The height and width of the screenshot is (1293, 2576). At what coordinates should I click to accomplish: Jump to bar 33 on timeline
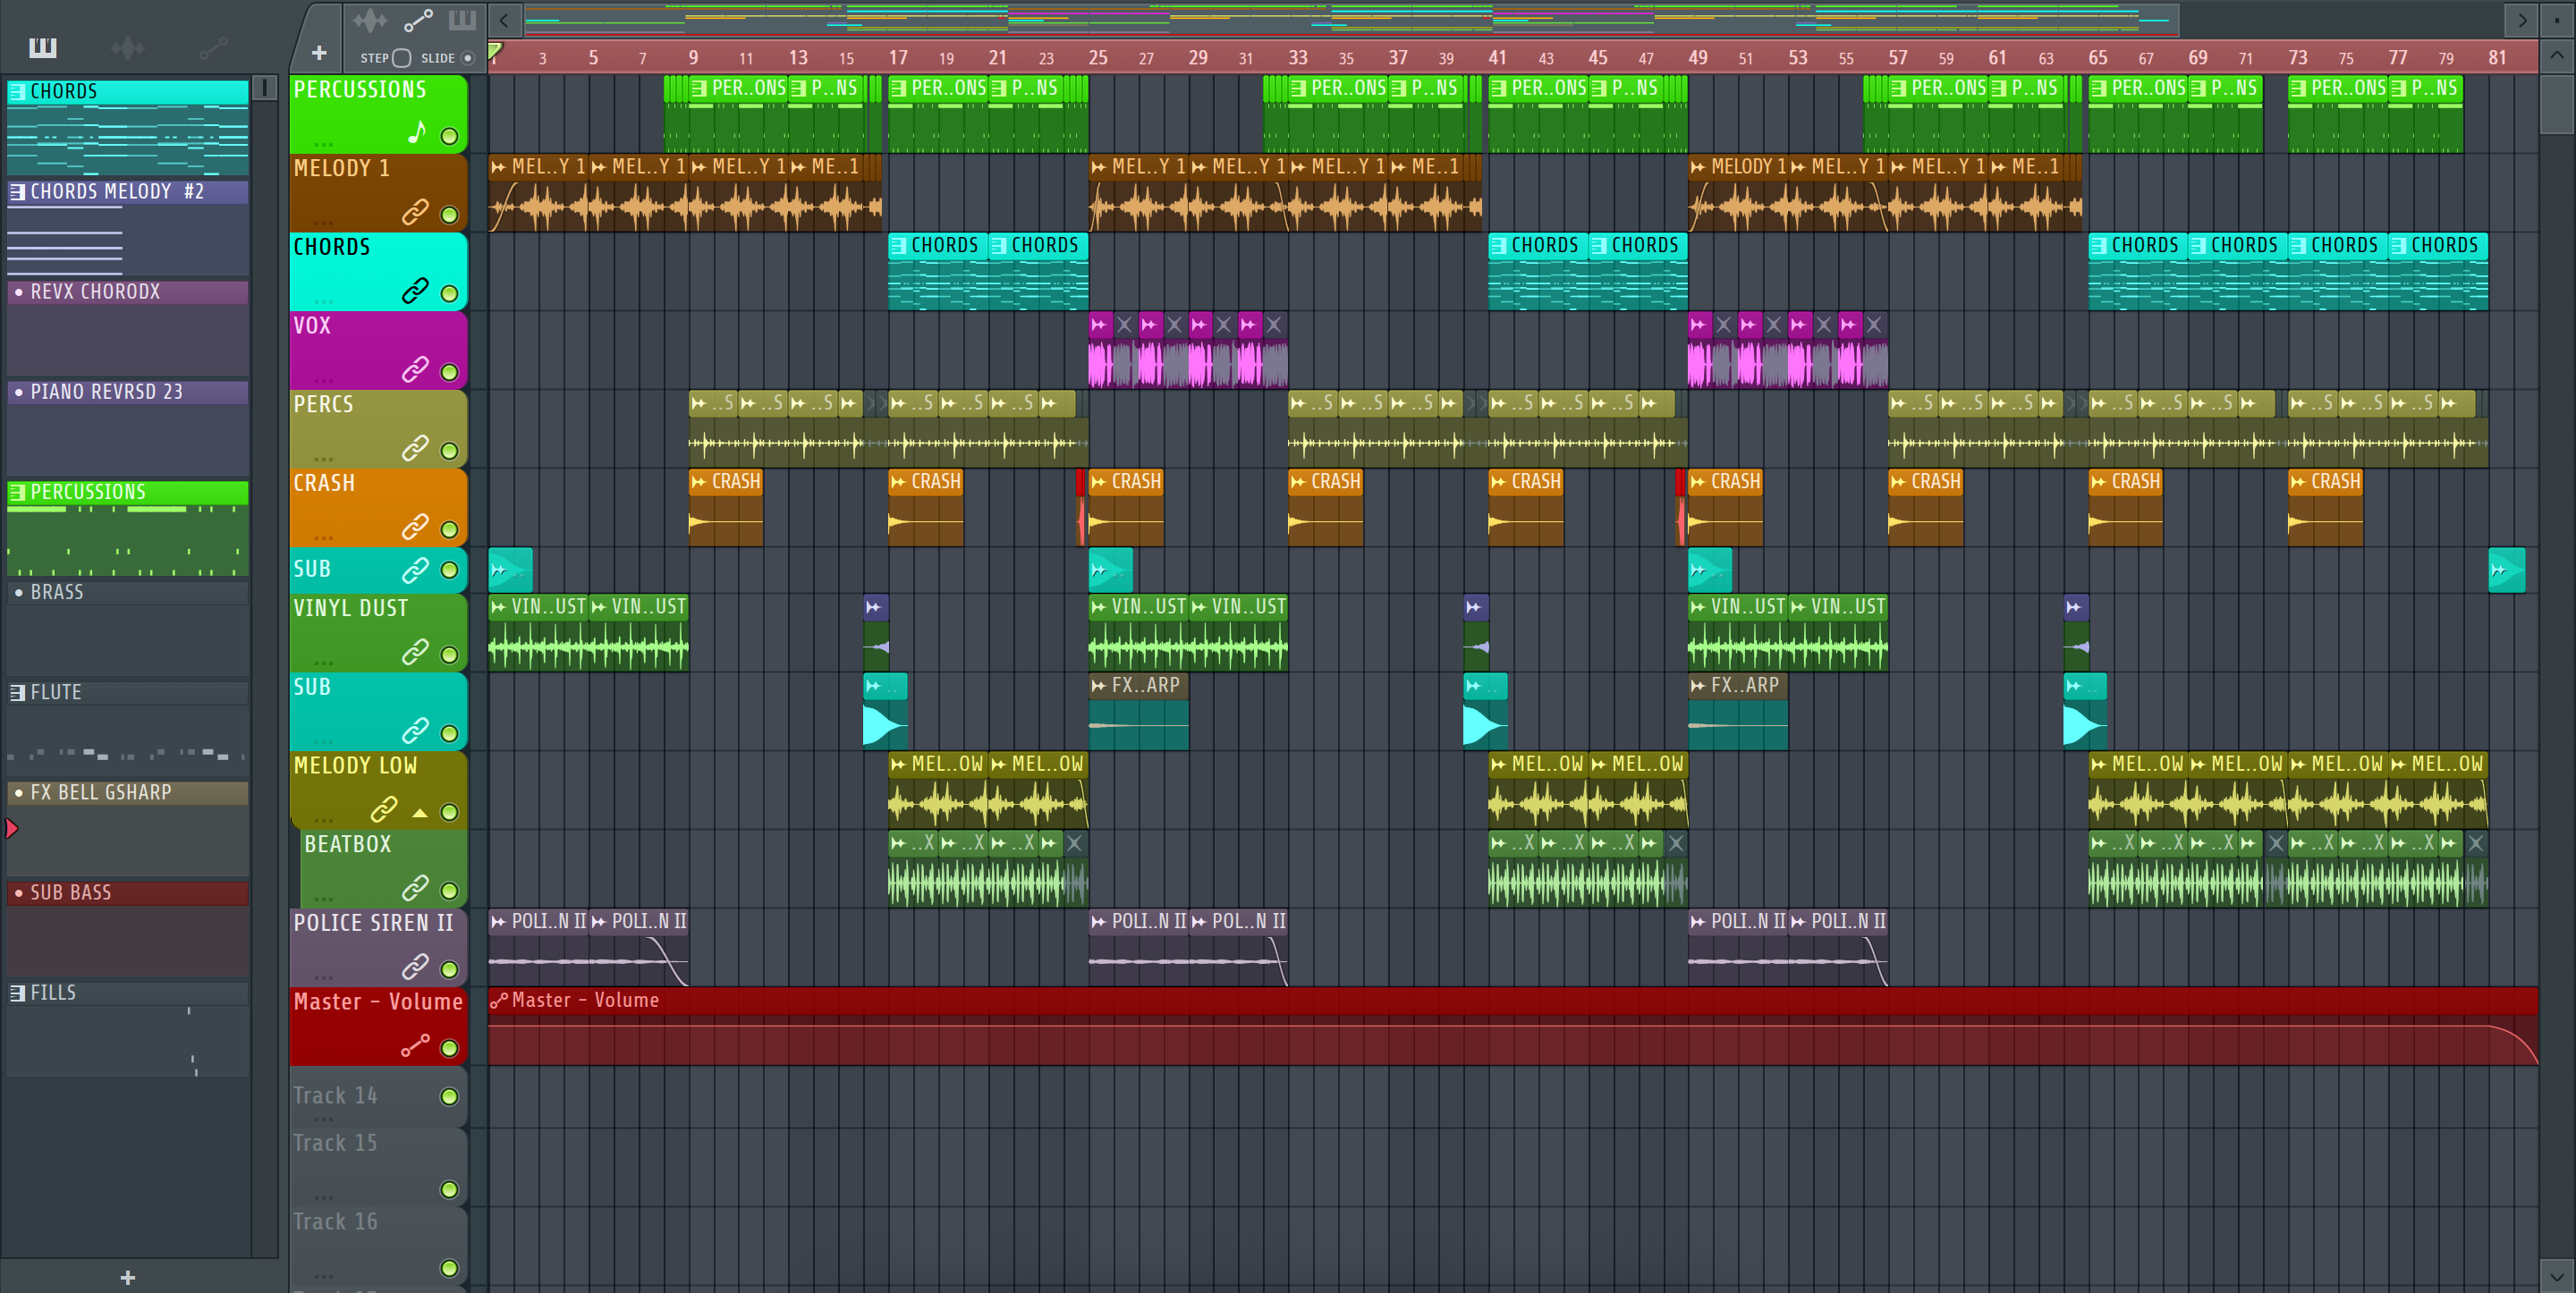1297,58
